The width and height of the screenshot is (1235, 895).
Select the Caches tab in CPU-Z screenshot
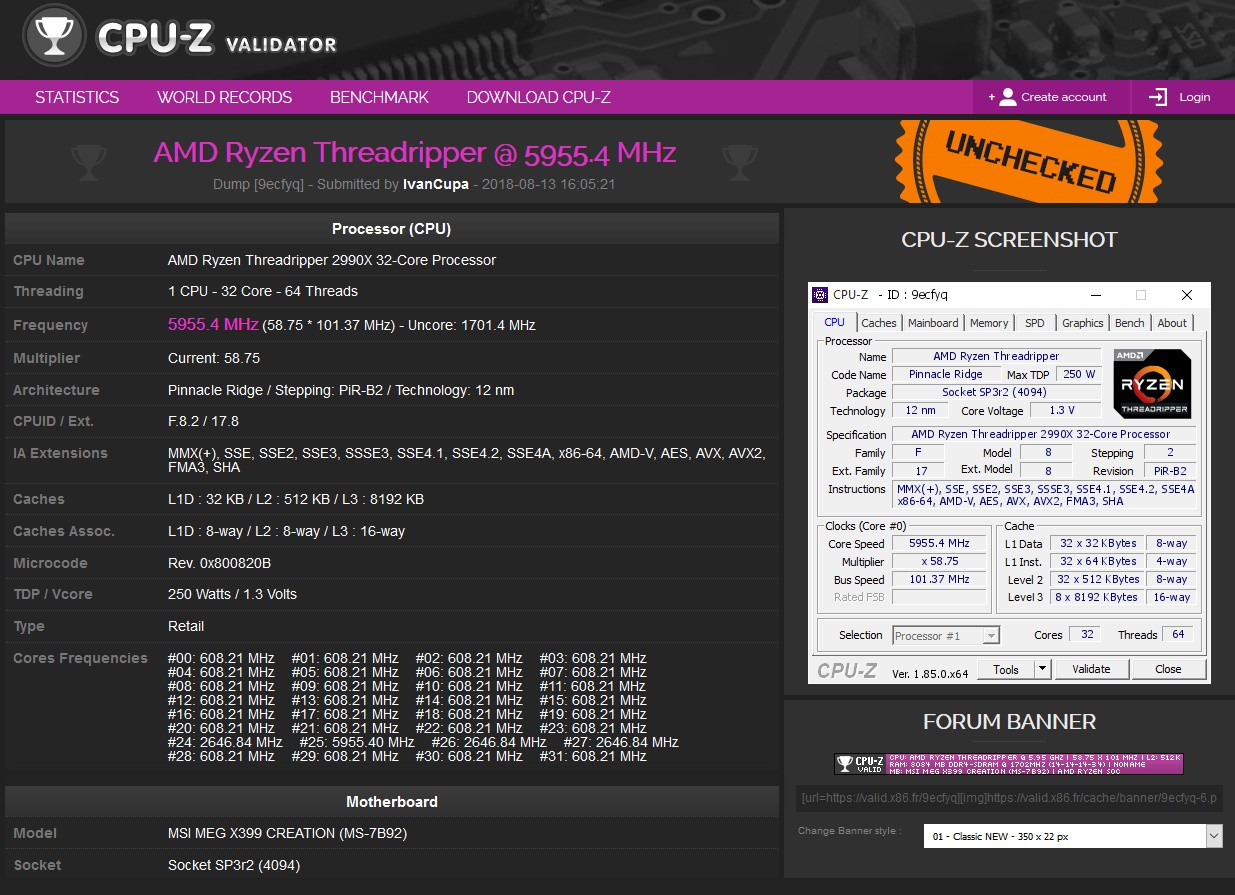click(879, 323)
